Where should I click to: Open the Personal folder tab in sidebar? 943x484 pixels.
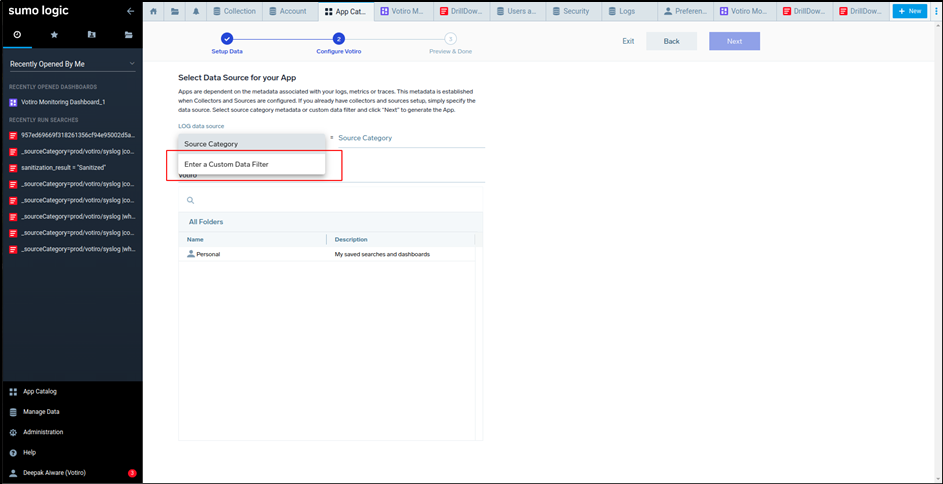tap(91, 35)
